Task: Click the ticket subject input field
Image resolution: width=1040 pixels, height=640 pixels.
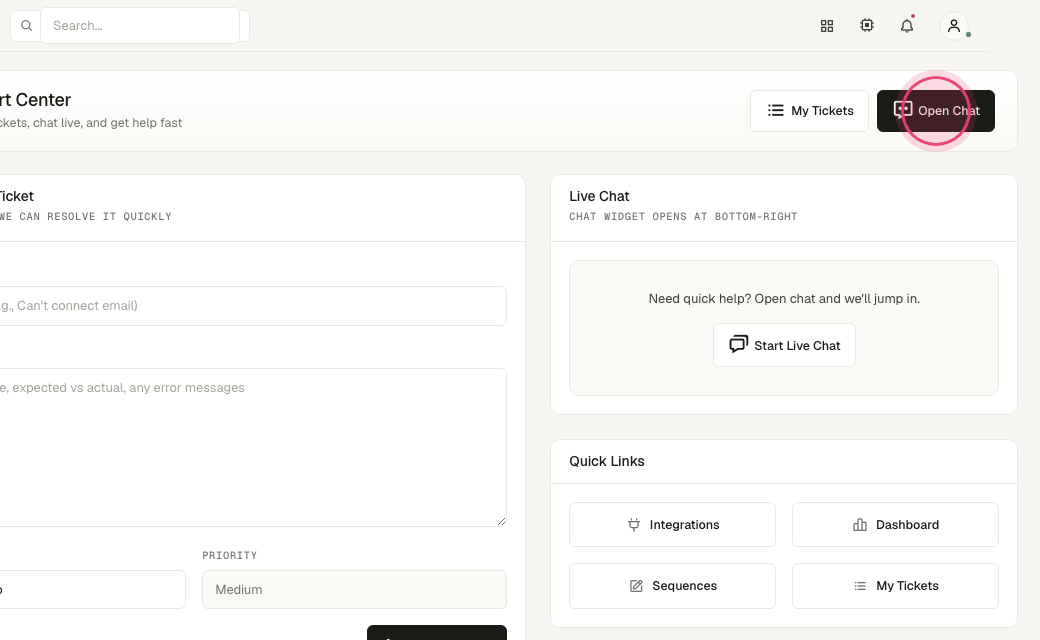Action: pos(252,306)
